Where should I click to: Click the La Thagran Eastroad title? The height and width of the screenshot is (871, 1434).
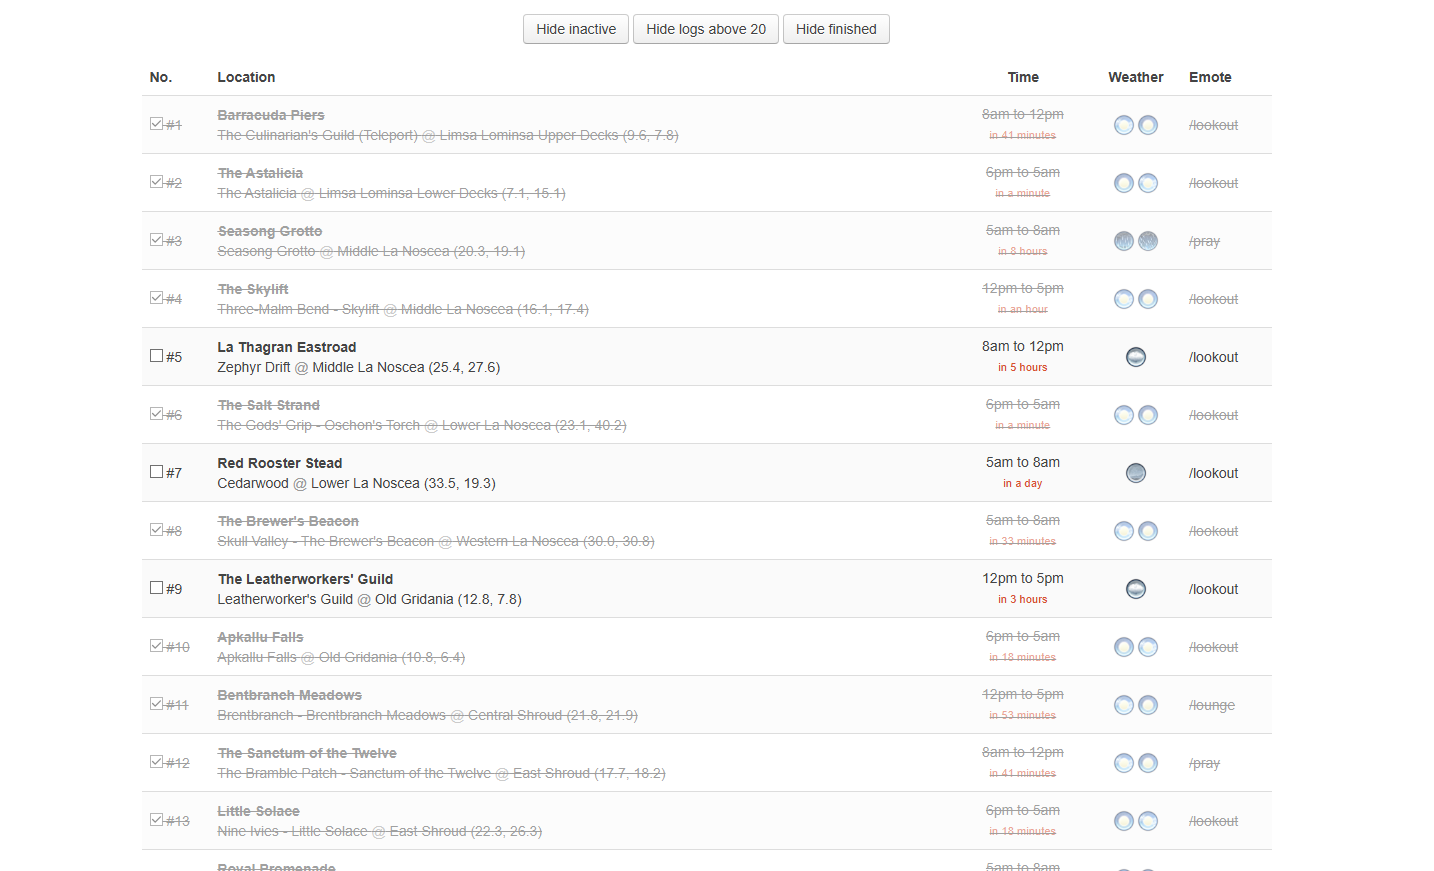tap(287, 347)
